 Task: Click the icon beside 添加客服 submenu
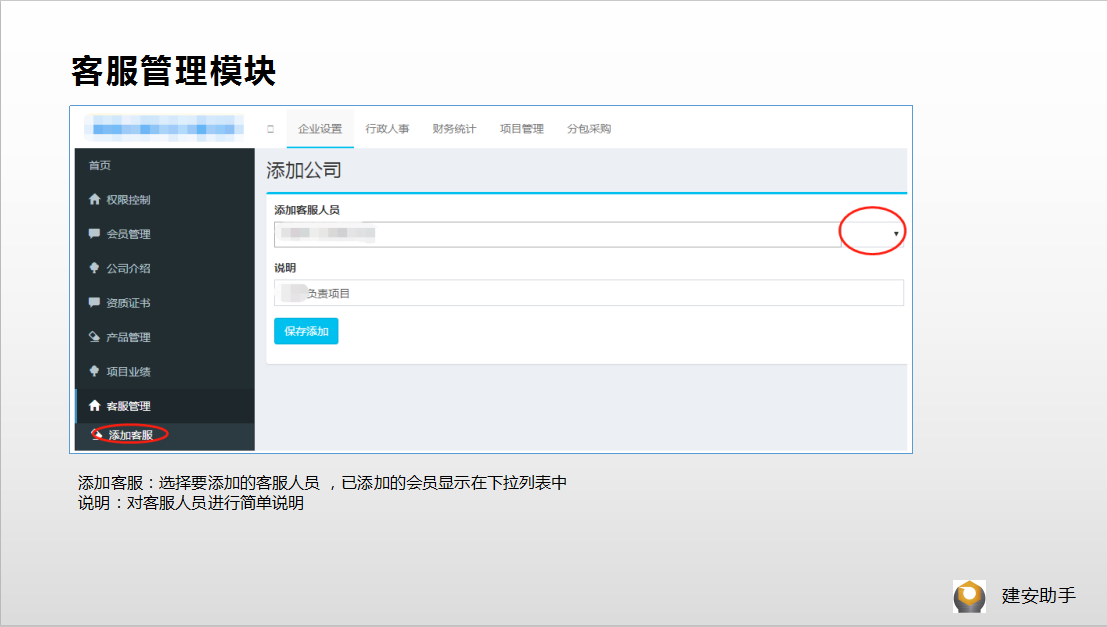pyautogui.click(x=97, y=434)
